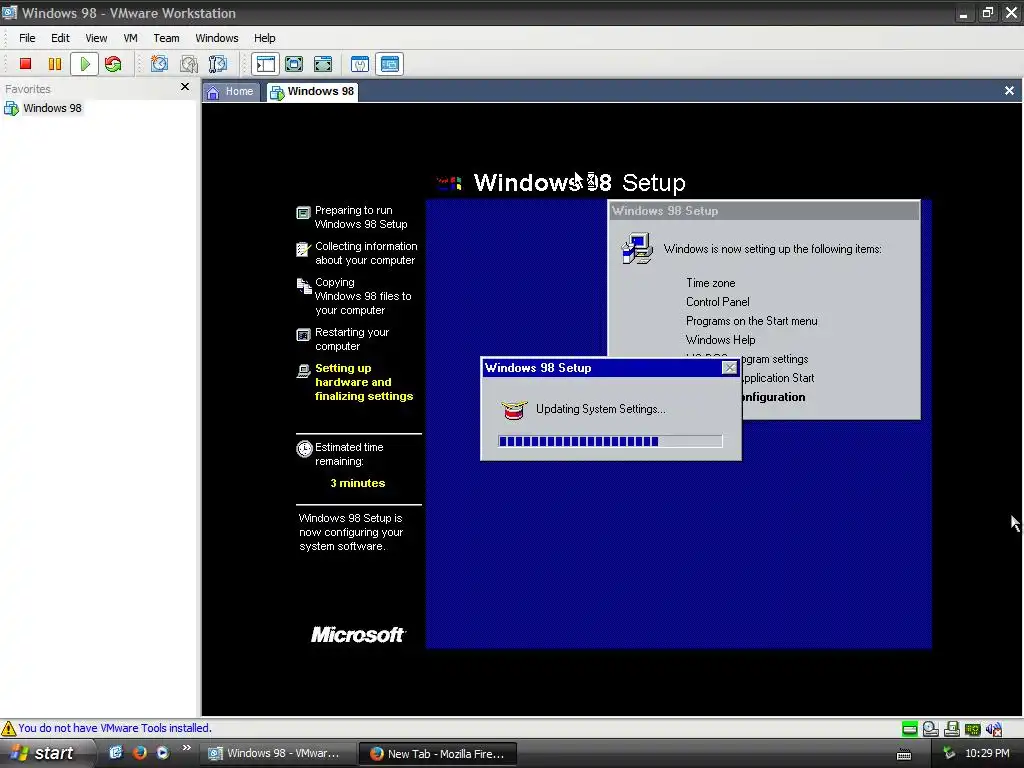Viewport: 1024px width, 768px height.
Task: Close the Favorites sidebar panel
Action: click(x=185, y=87)
